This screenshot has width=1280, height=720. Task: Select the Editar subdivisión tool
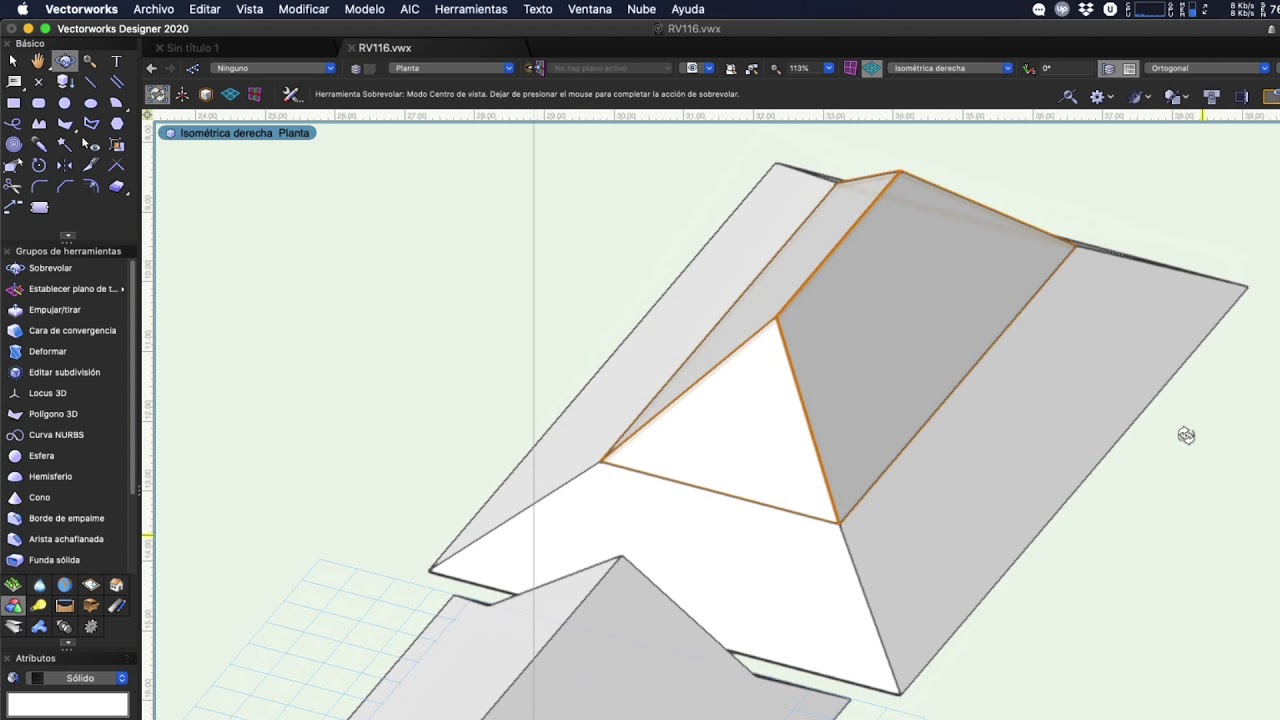(x=66, y=372)
